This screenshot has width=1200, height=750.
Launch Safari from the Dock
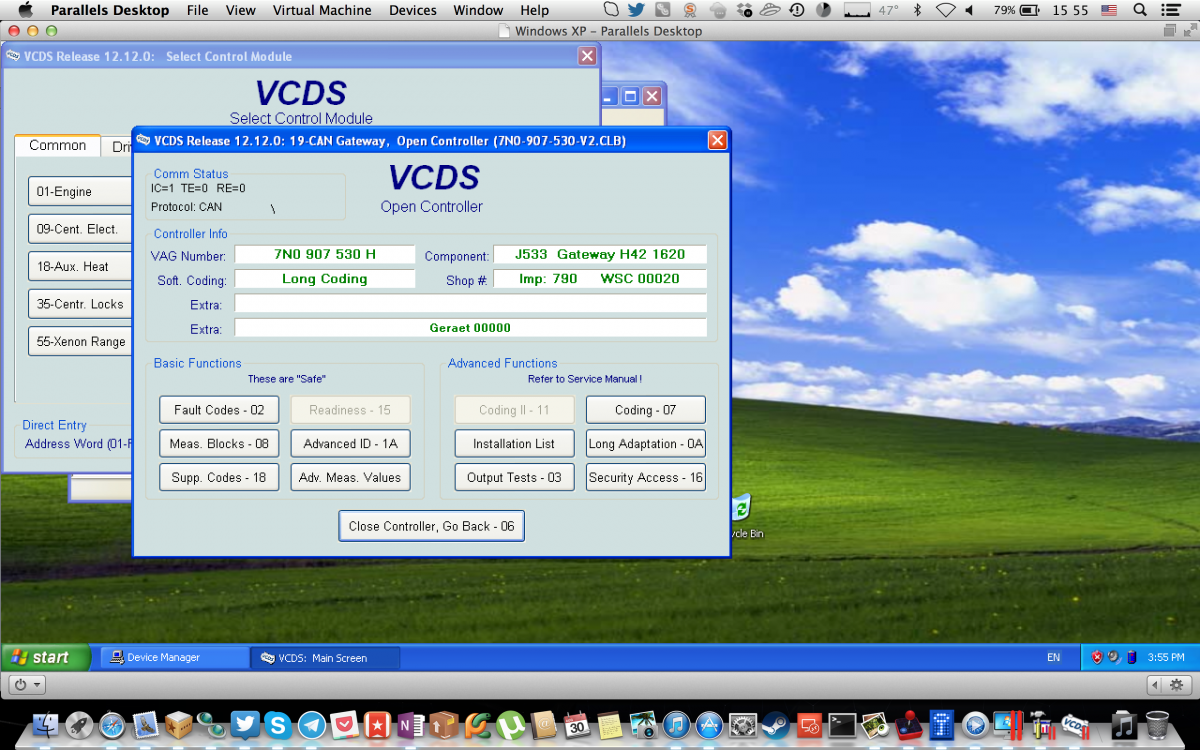pos(112,725)
